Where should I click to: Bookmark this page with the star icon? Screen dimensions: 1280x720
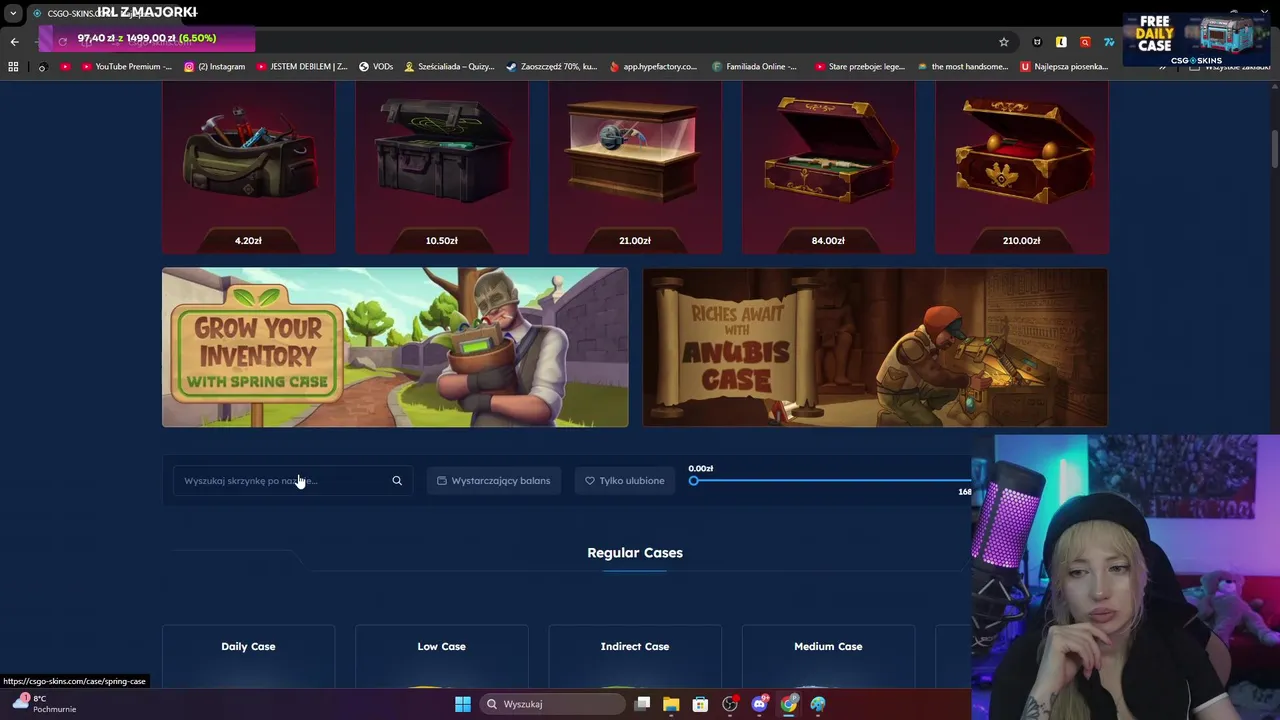(x=1004, y=42)
